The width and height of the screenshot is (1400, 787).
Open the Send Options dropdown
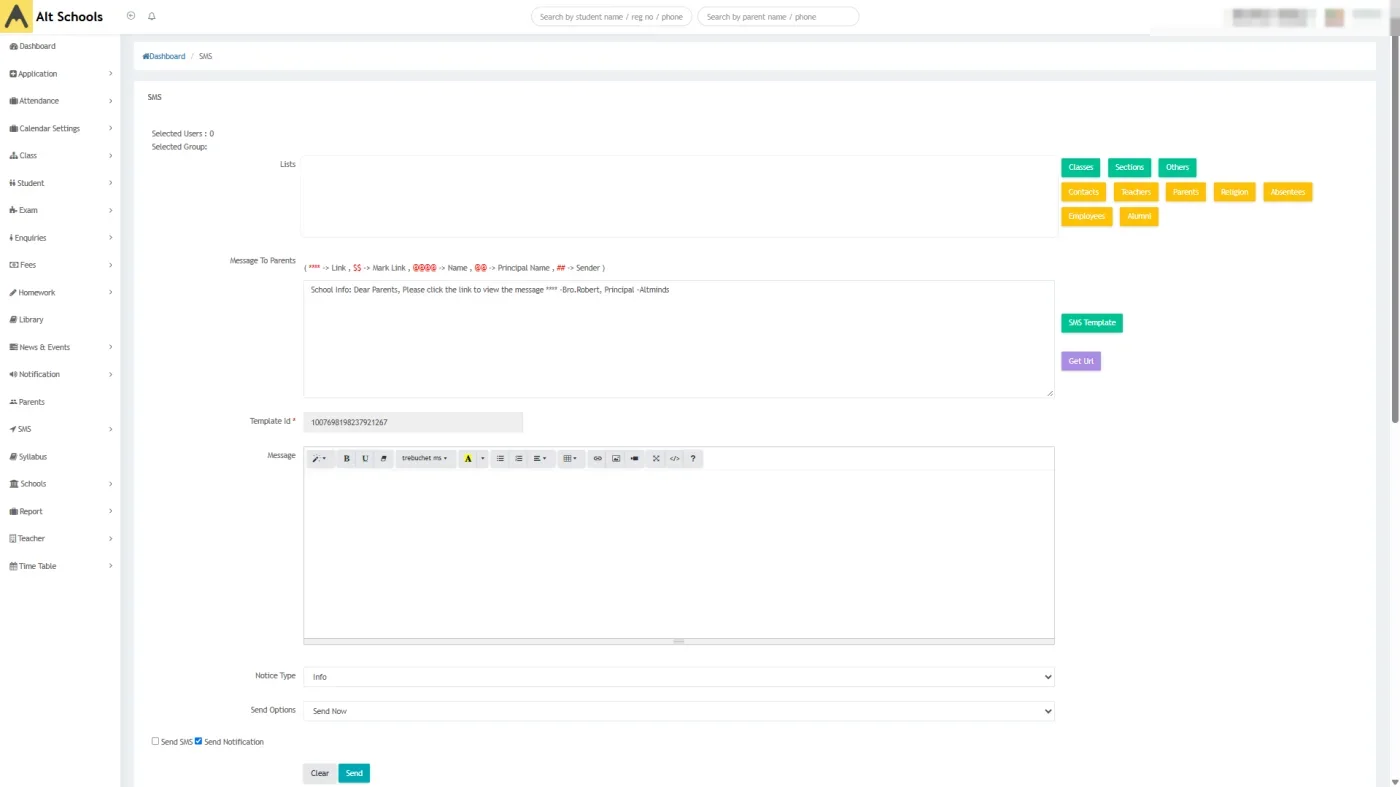[x=679, y=711]
